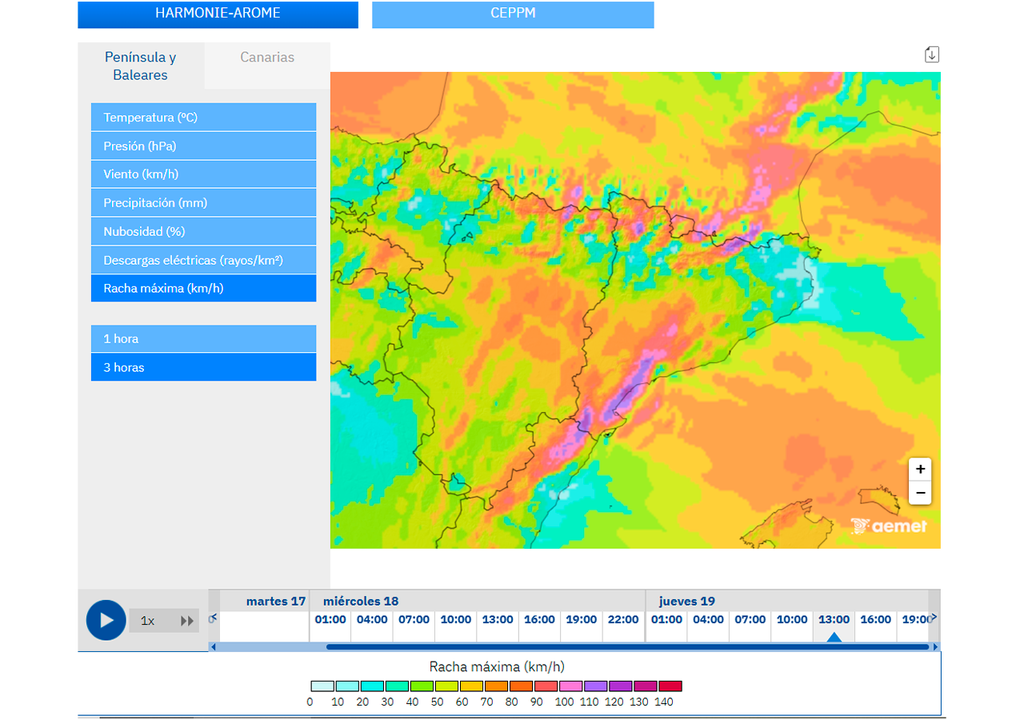Viewport: 1024px width, 720px height.
Task: Increase animation speed with fast-forward arrows
Action: 187,621
